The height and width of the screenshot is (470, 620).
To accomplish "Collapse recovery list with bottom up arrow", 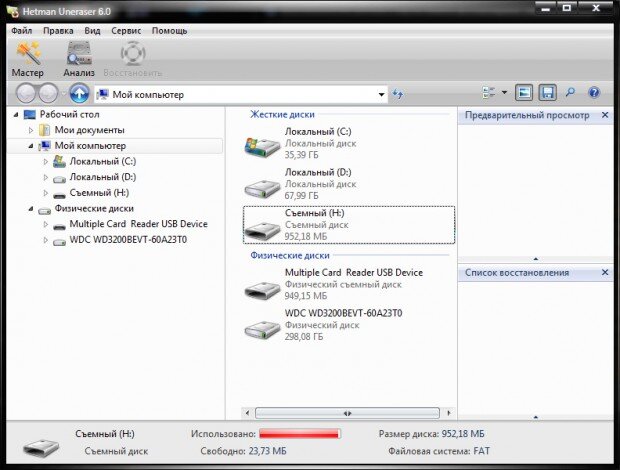I will click(x=536, y=417).
